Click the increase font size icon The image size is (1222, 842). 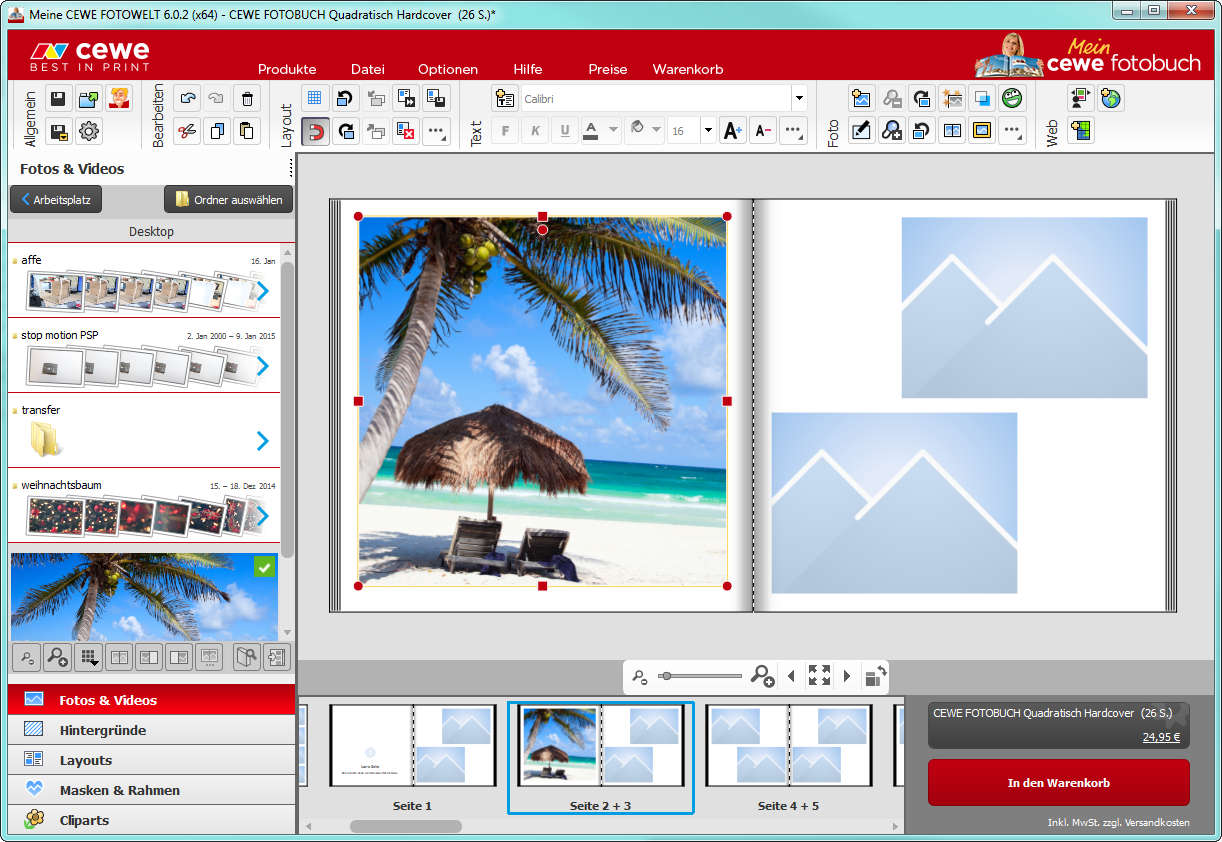pos(733,131)
